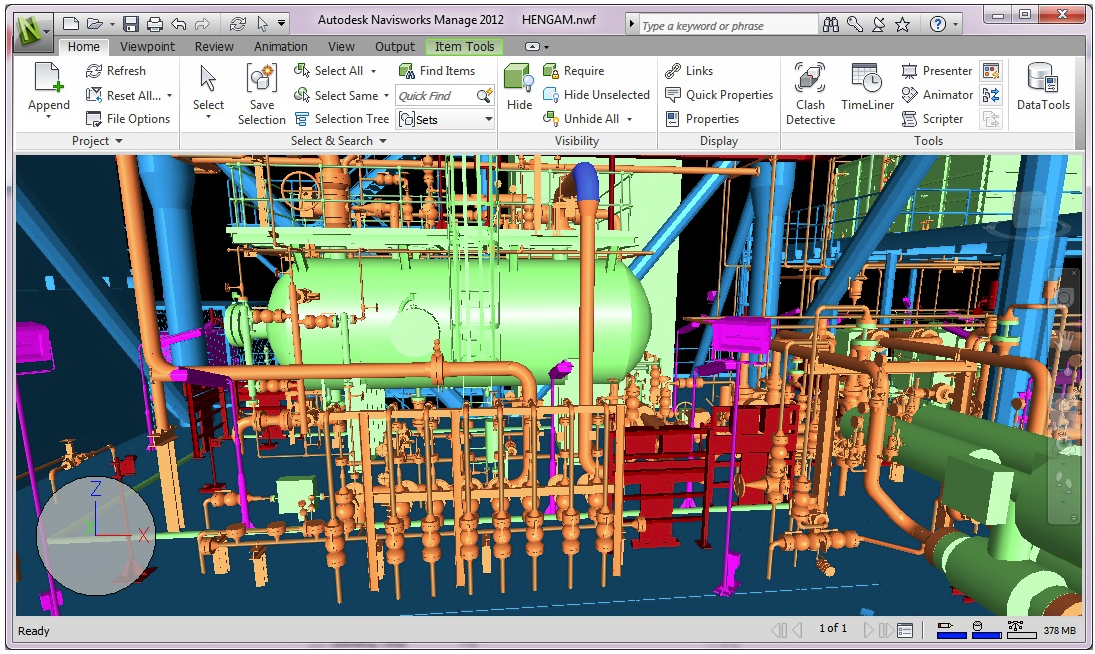Viewport: 1095px width, 654px height.
Task: Click the Redo arrow icon
Action: point(203,24)
